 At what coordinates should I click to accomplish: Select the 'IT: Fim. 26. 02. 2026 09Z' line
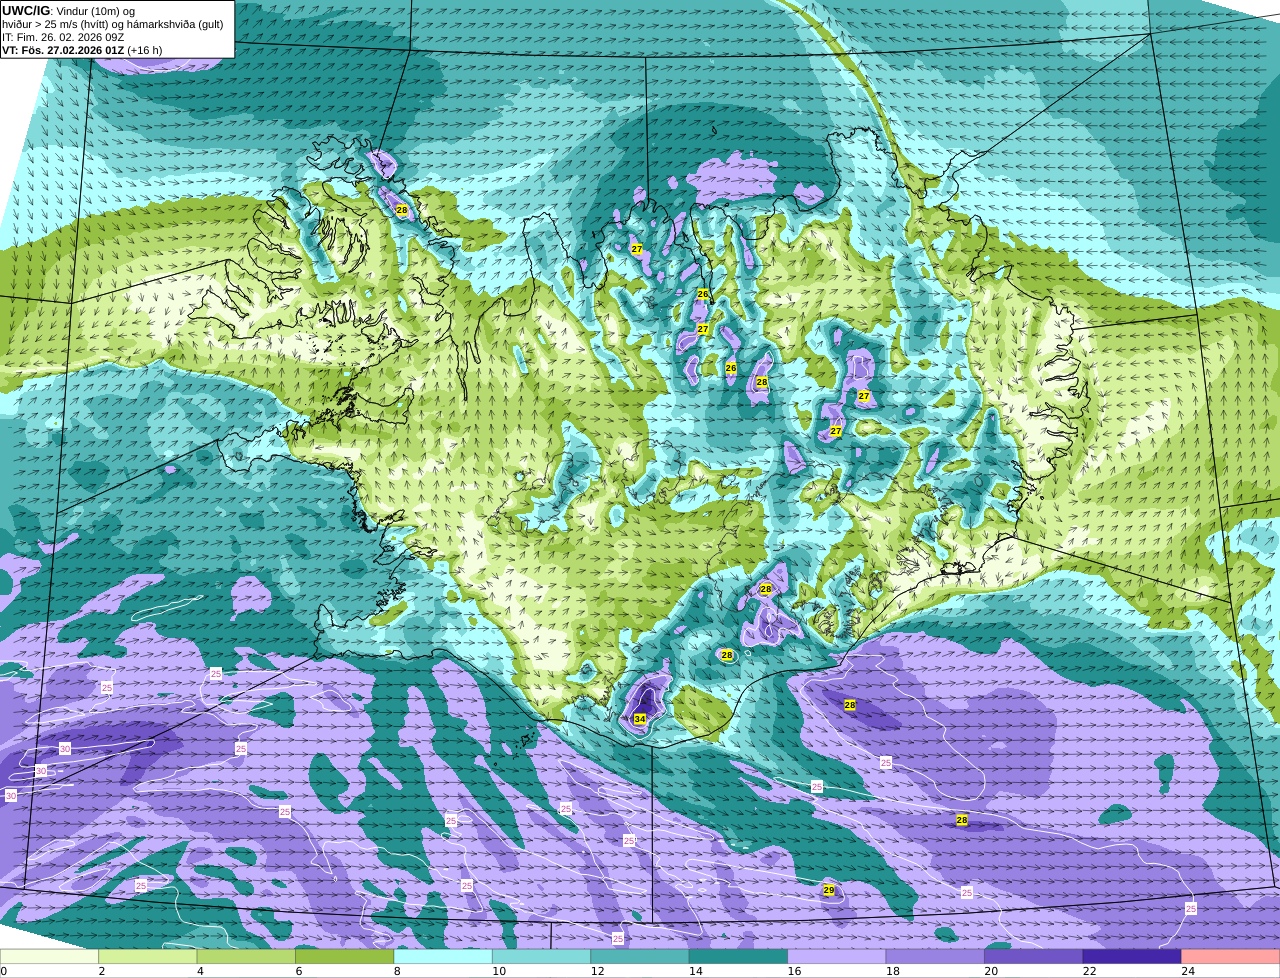tap(63, 37)
